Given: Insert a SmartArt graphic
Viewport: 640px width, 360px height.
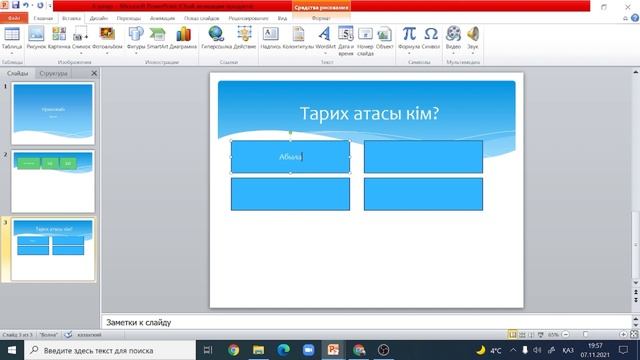Looking at the screenshot, I should pos(157,34).
